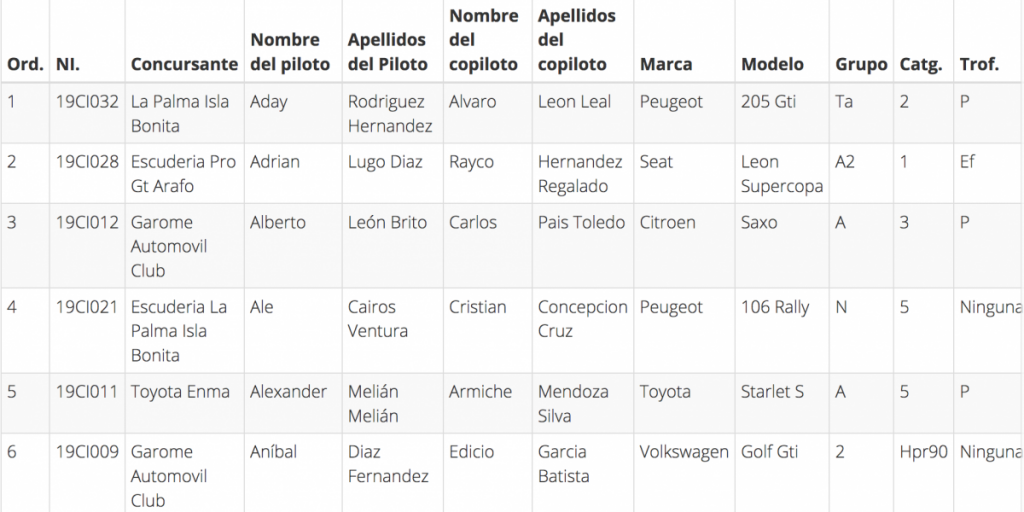Click the 'Volkswagen' brand cell
This screenshot has height=512, width=1024.
tap(684, 452)
